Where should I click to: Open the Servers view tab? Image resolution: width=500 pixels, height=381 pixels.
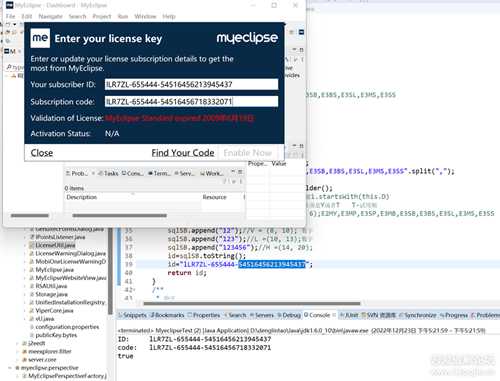pyautogui.click(x=262, y=315)
